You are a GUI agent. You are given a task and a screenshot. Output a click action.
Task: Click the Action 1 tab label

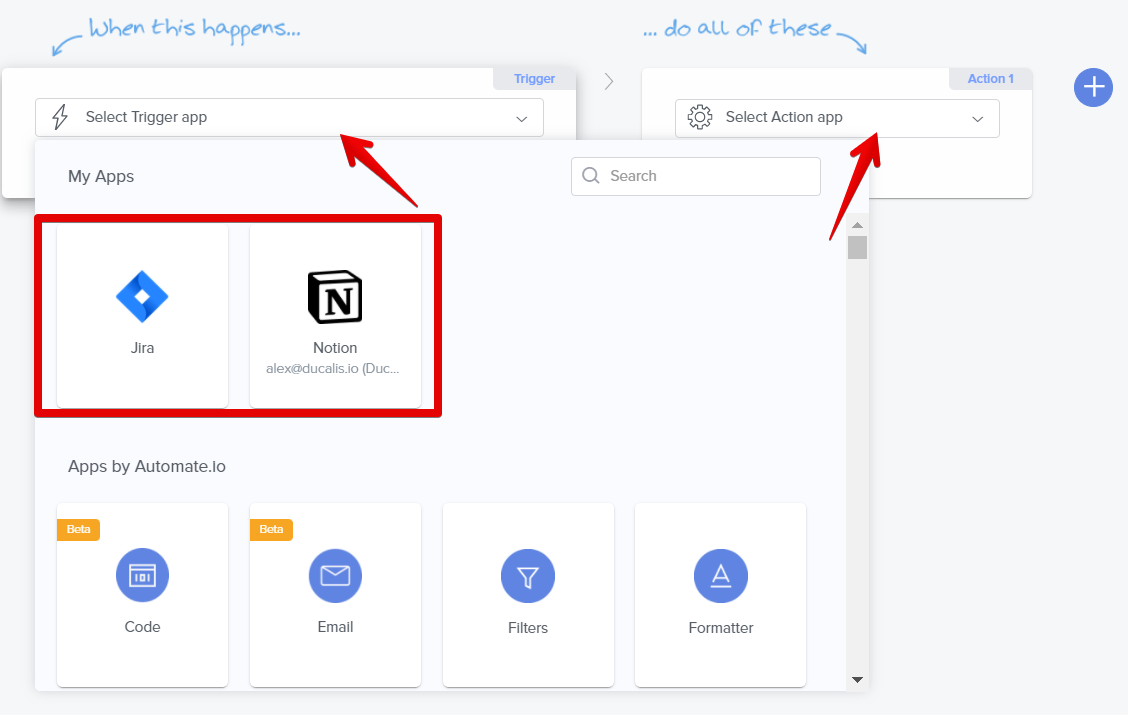pyautogui.click(x=990, y=79)
